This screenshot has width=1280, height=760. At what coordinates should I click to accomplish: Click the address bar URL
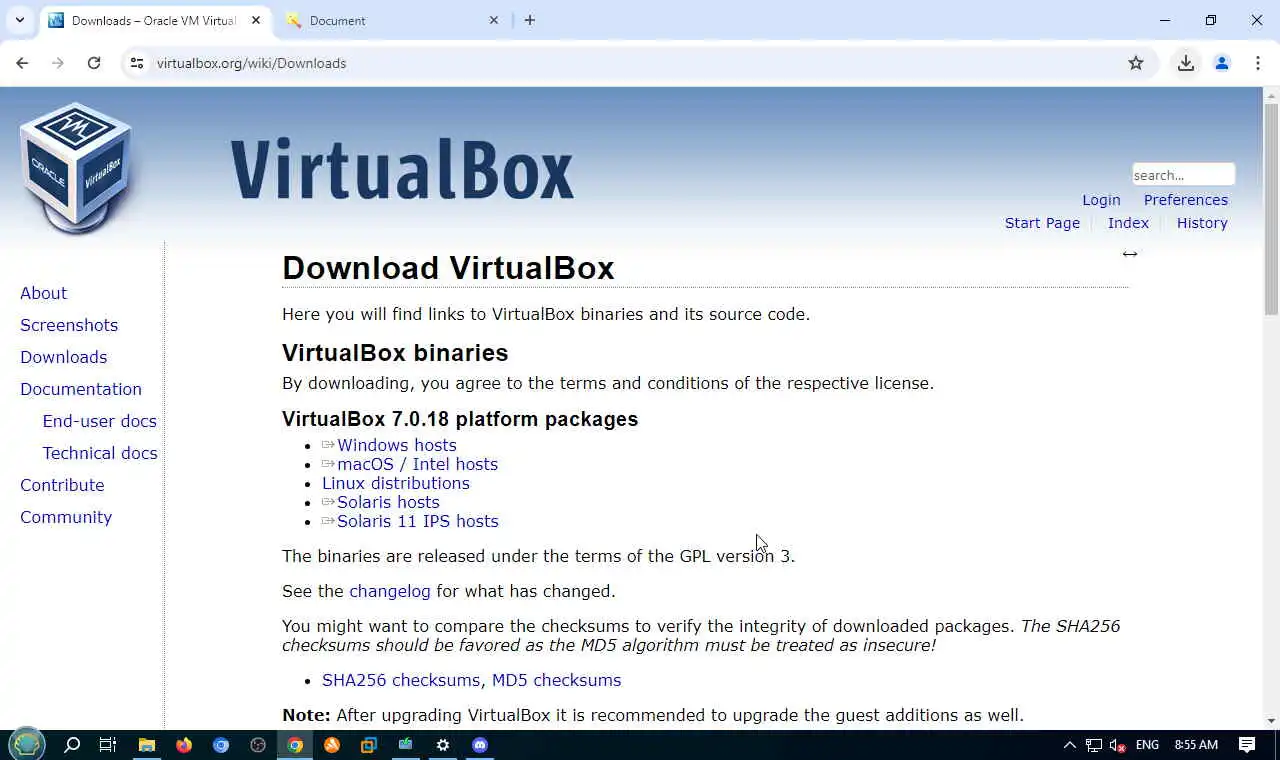251,63
